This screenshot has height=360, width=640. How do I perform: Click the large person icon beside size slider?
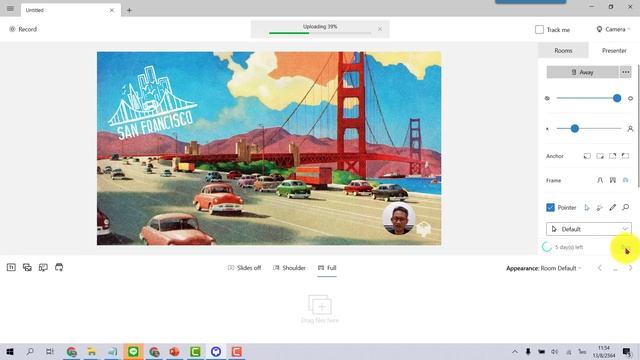[x=630, y=129]
